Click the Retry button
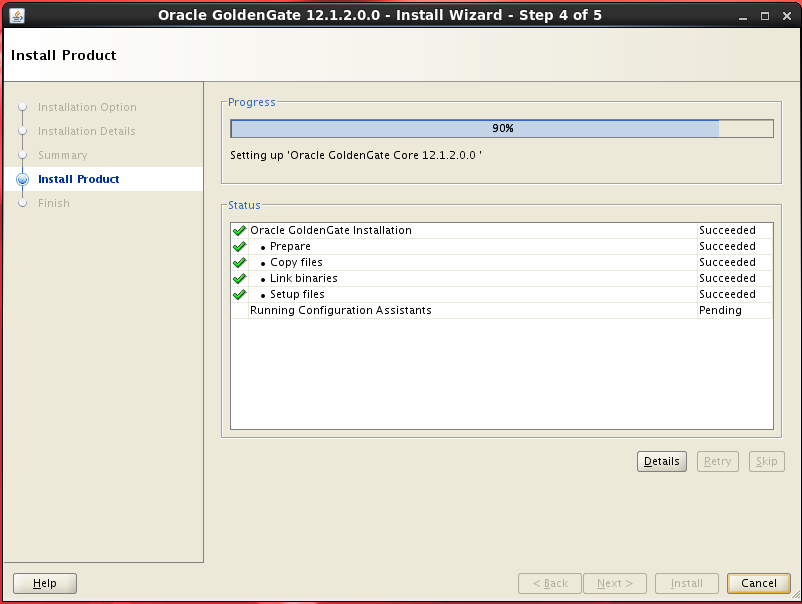The image size is (802, 604). click(x=718, y=461)
